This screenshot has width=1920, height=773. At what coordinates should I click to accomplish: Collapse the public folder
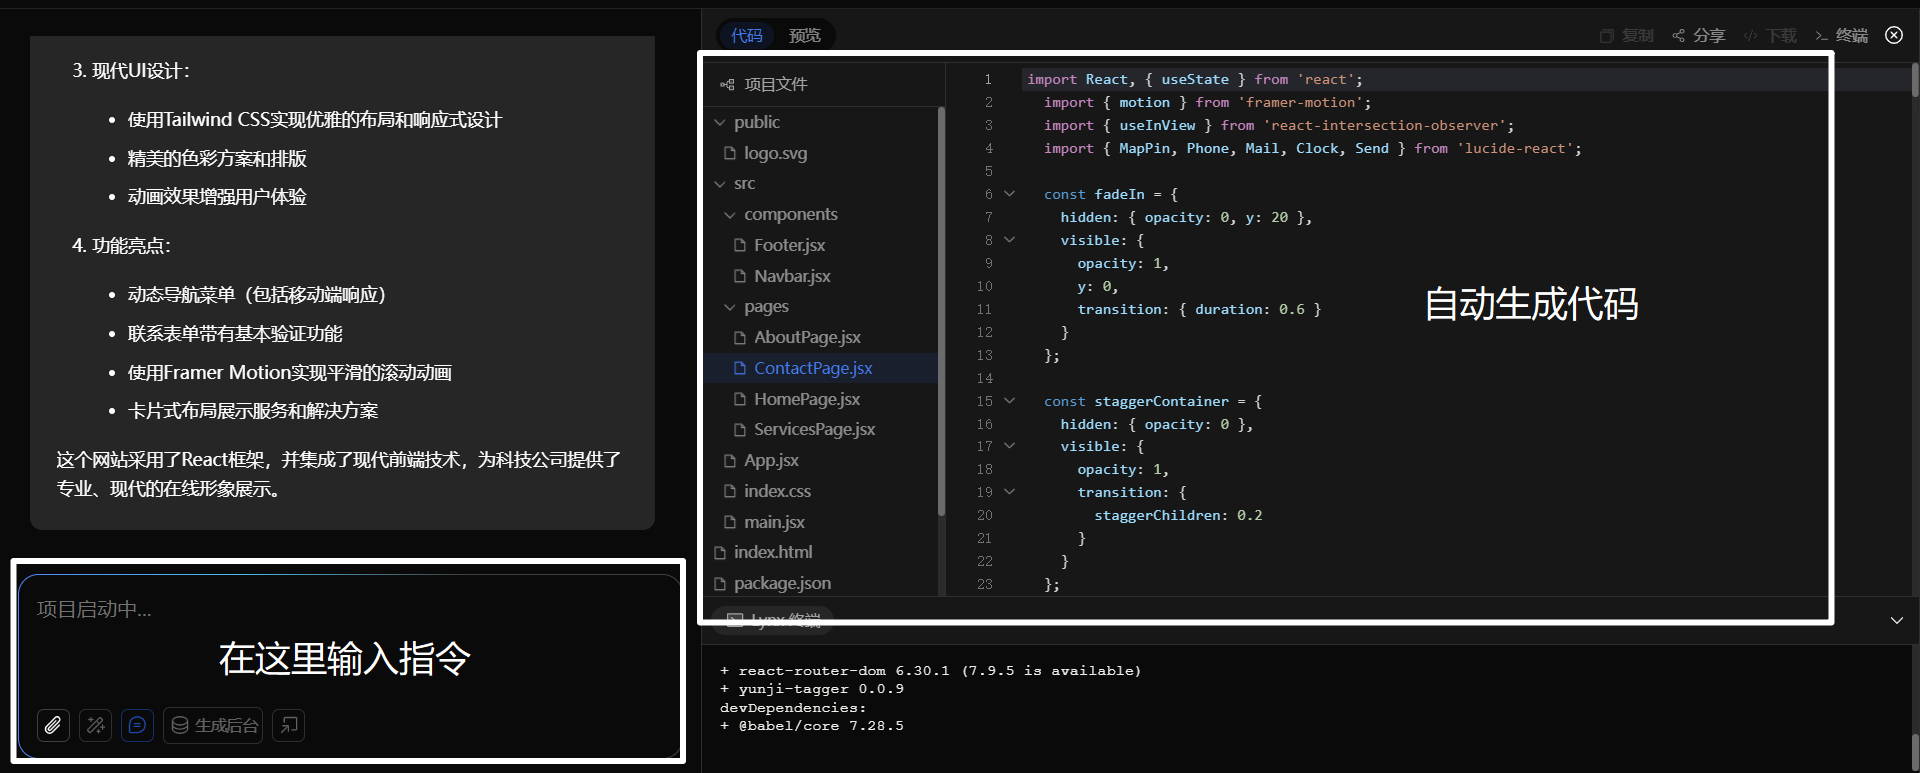[x=720, y=122]
